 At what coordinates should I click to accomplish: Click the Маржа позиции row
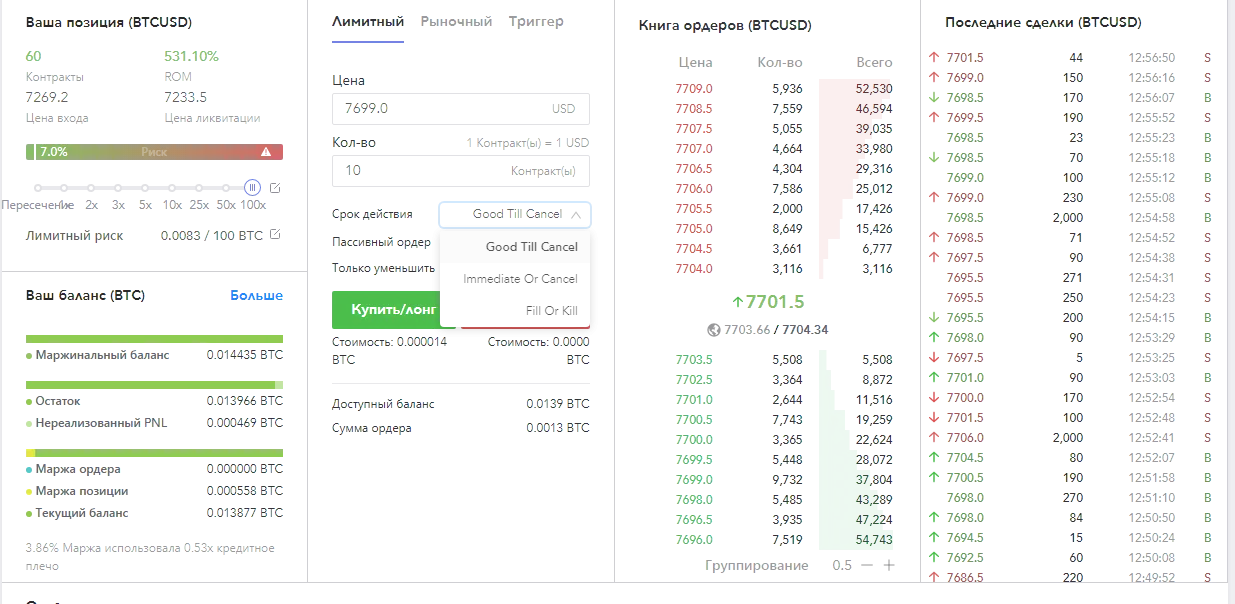154,491
